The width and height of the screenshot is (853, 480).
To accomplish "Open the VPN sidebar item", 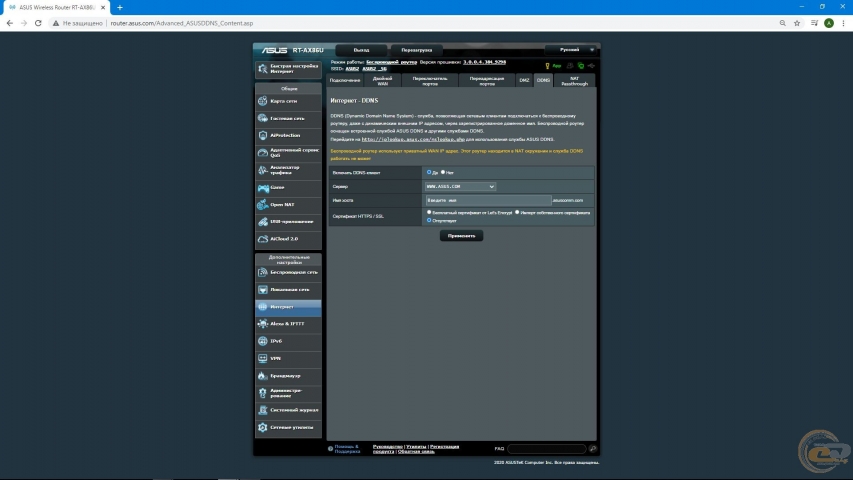I will [x=288, y=359].
